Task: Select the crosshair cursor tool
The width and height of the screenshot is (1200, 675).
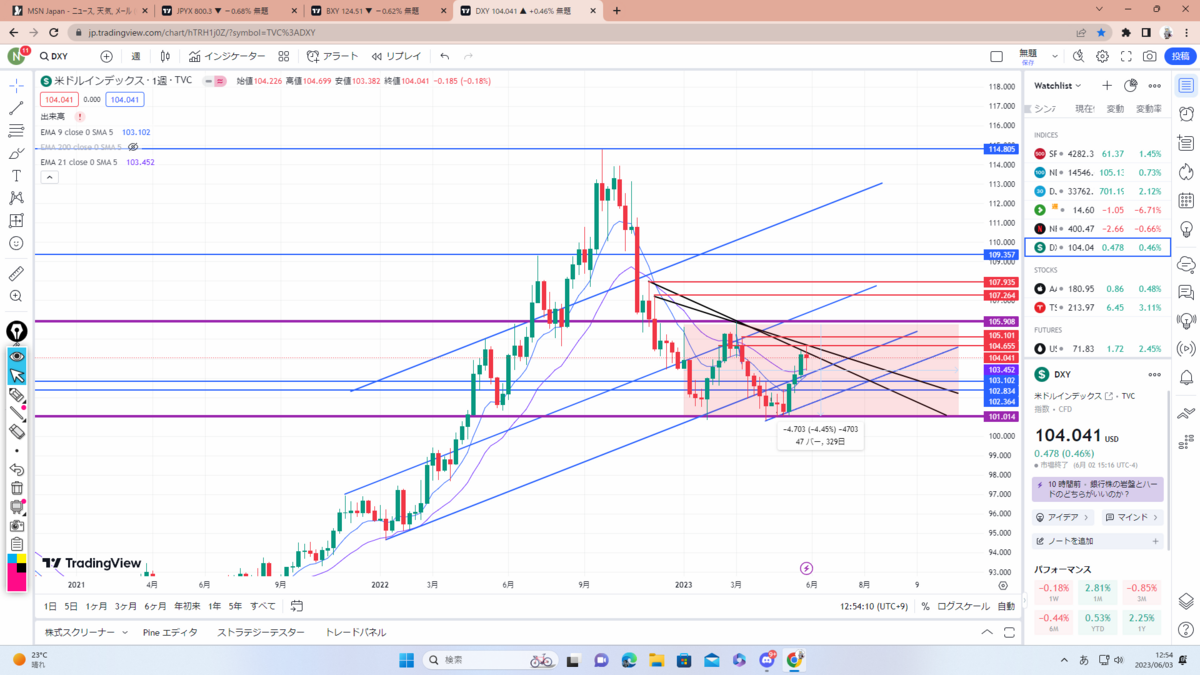Action: [x=16, y=85]
